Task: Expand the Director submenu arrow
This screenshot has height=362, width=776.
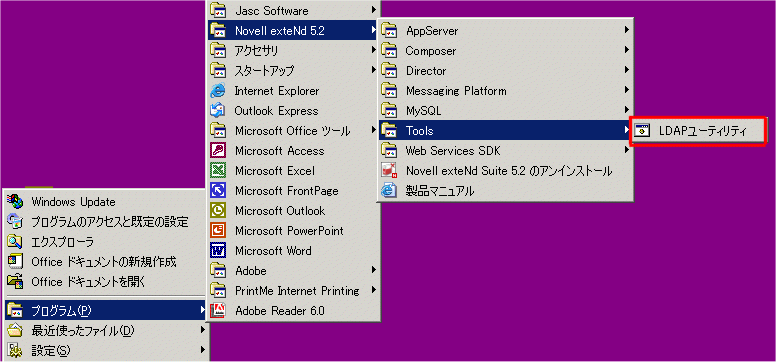Action: tap(627, 70)
